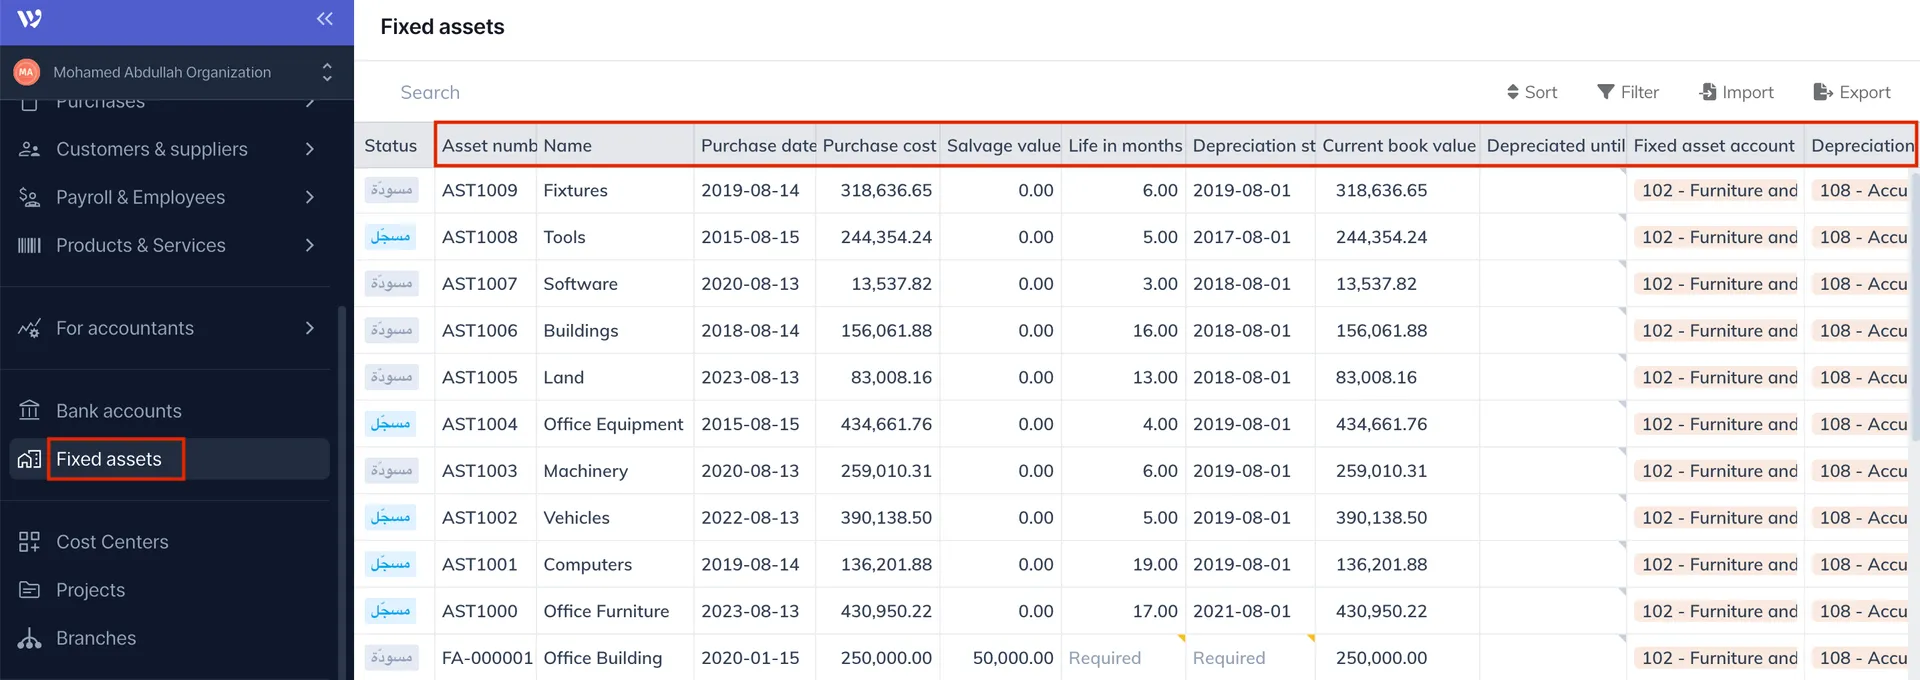Click the Salvage value column header
This screenshot has width=1920, height=680.
(x=1001, y=145)
